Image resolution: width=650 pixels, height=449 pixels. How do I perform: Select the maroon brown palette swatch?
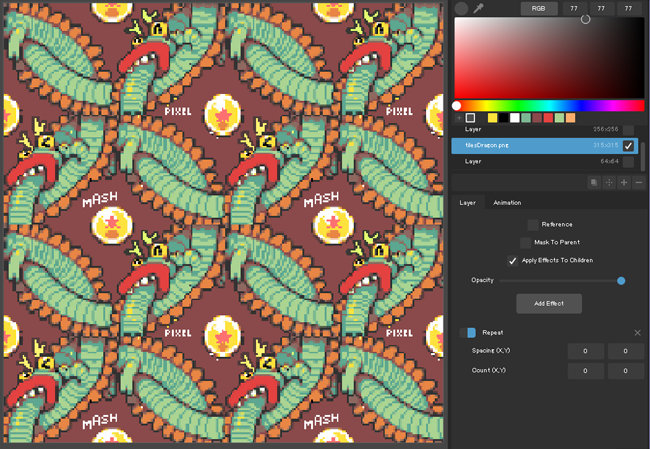click(537, 118)
